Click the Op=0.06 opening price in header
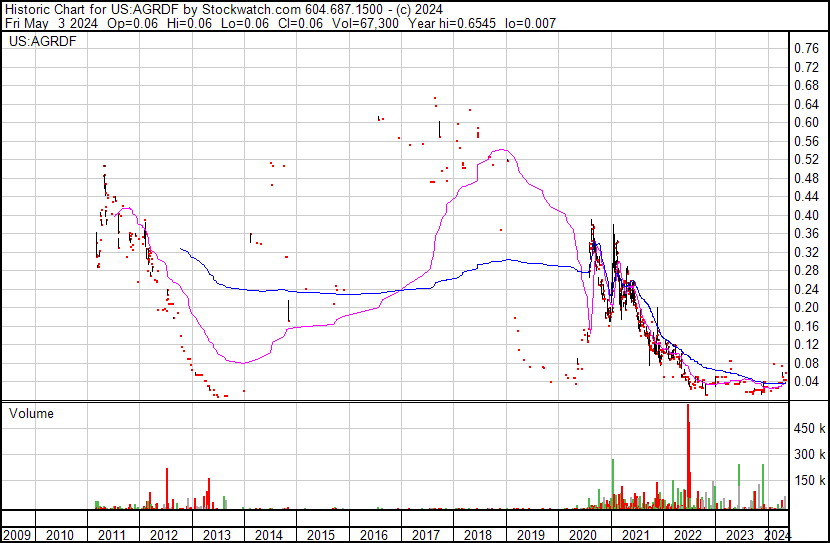830x543 pixels. click(132, 23)
